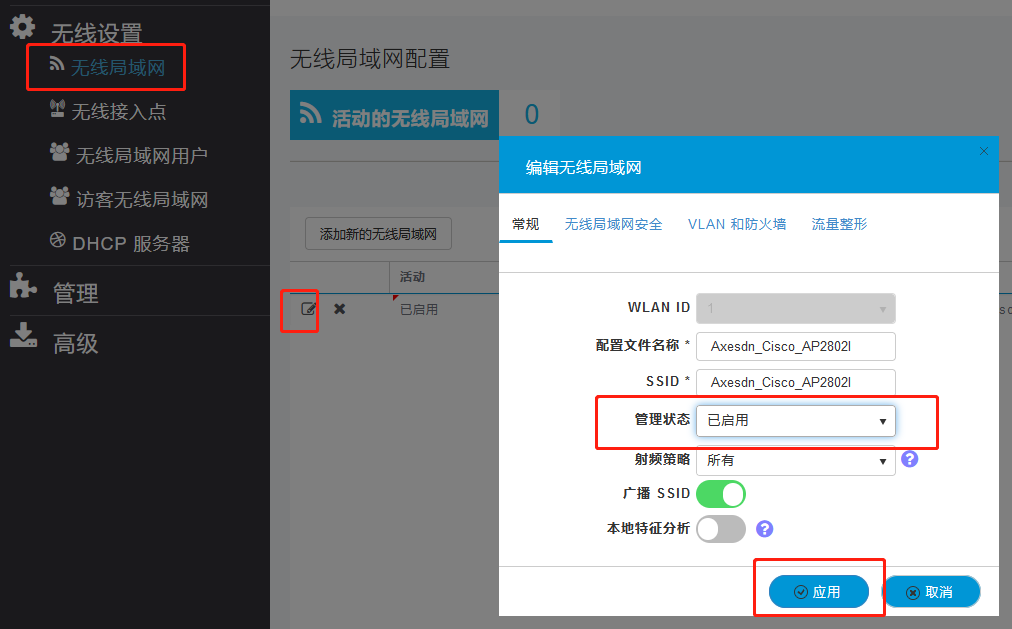
Task: Click the 高级 download icon
Action: (22, 337)
